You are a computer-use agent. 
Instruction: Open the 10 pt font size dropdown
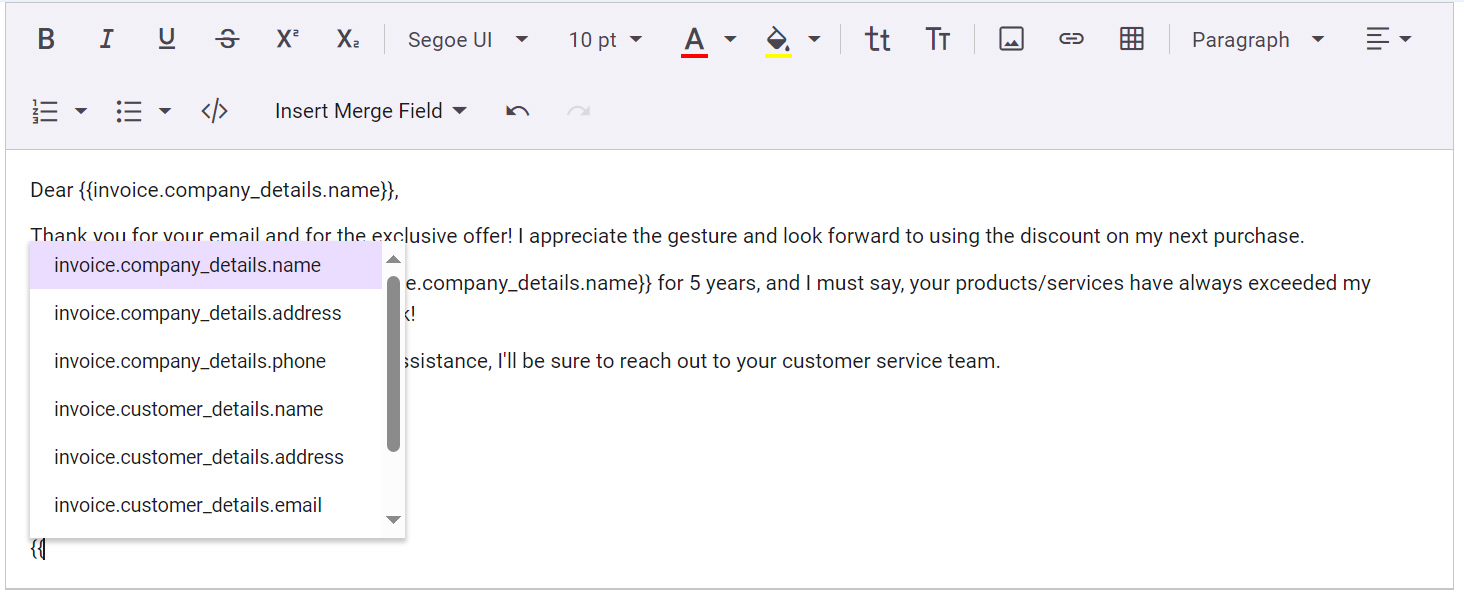[x=605, y=40]
